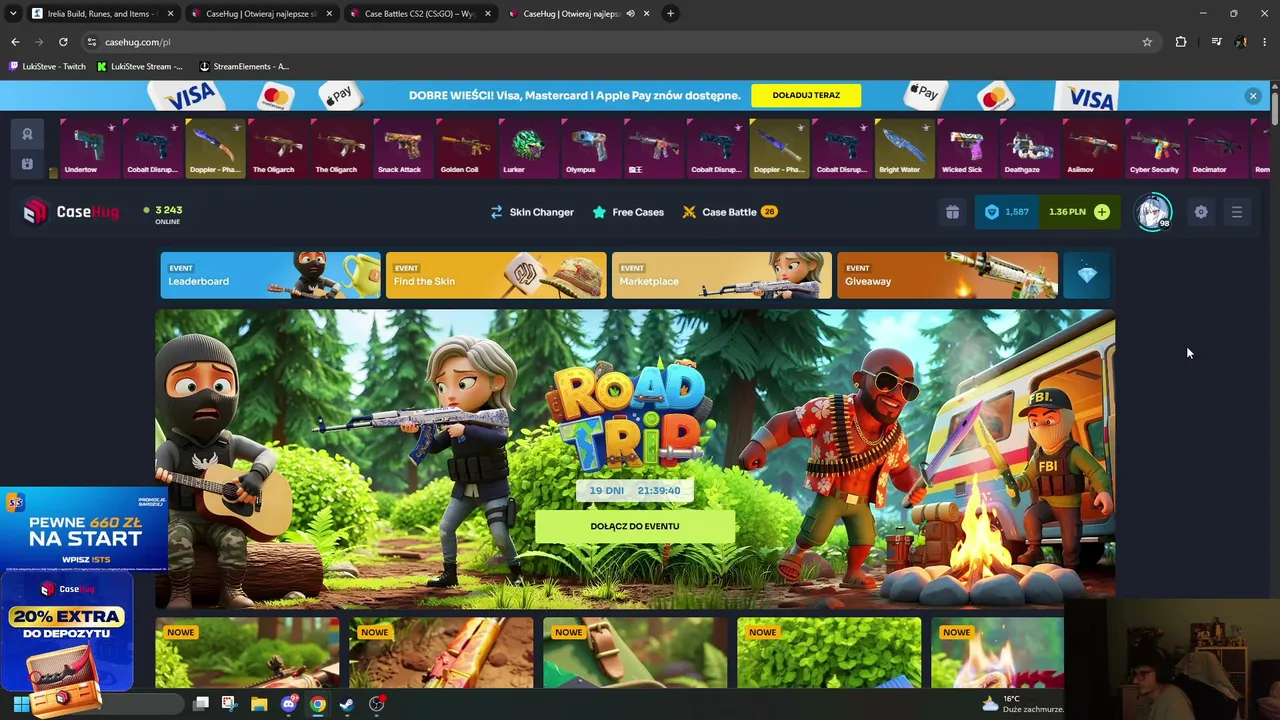This screenshot has width=1280, height=720.
Task: Open File Explorer from the taskbar
Action: pyautogui.click(x=259, y=704)
